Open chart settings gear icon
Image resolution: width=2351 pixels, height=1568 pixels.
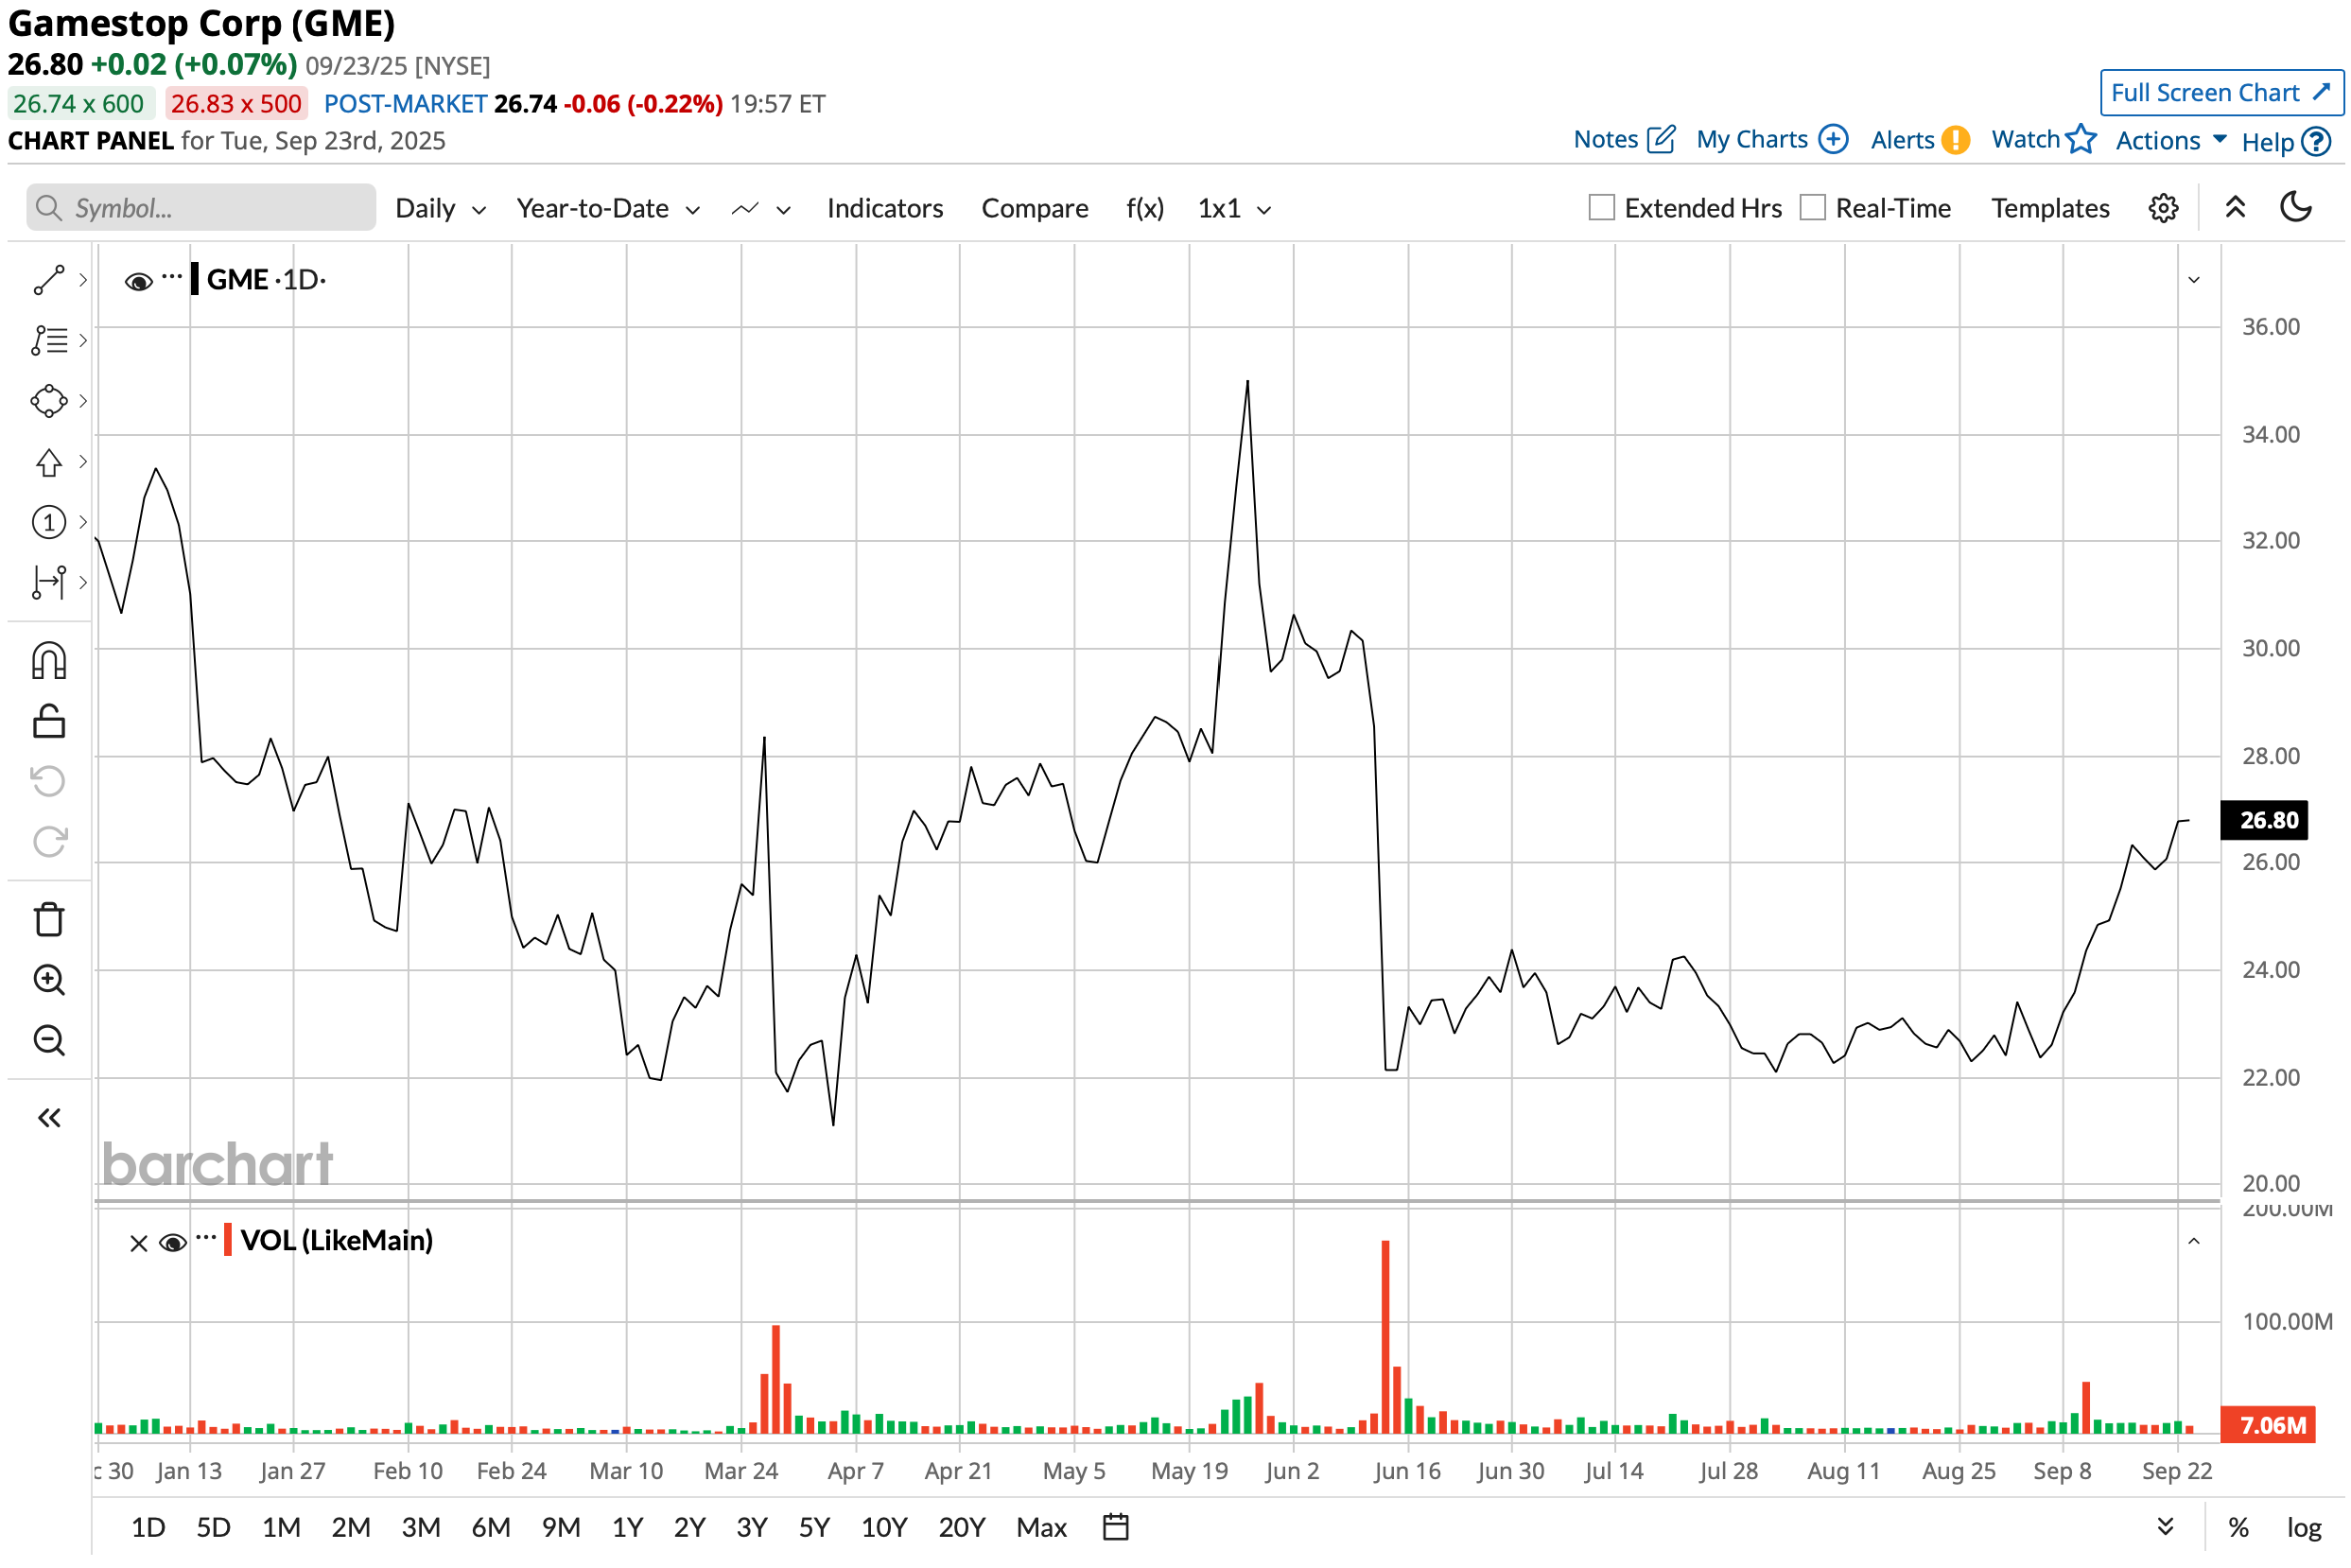point(2163,208)
